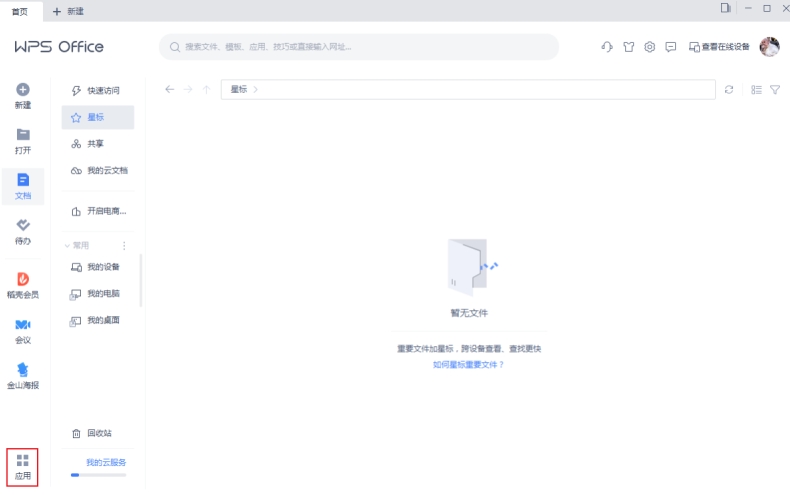Click 查看在线设备 button
This screenshot has width=790, height=495.
pyautogui.click(x=719, y=47)
